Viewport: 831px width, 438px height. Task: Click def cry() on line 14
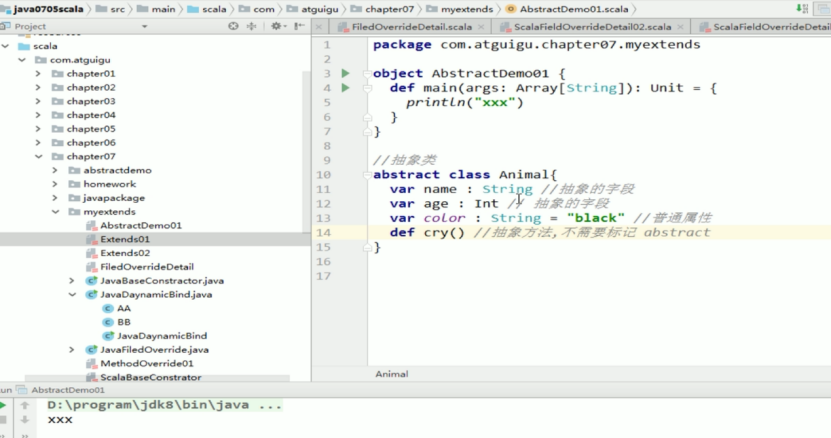point(427,232)
